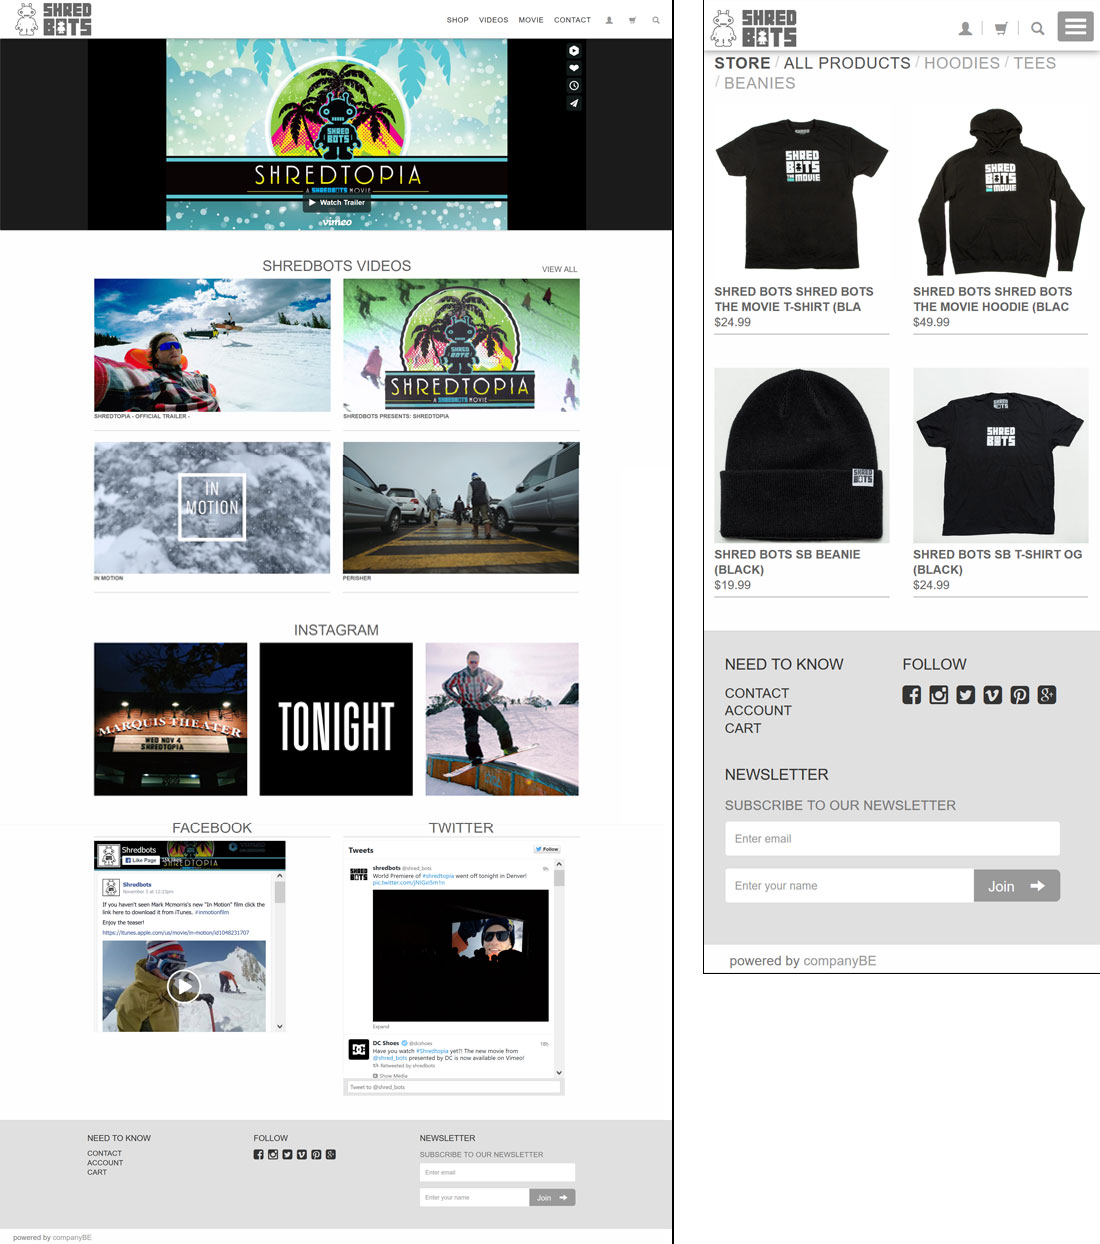
Task: Open account icon in desktop page header
Action: point(609,20)
